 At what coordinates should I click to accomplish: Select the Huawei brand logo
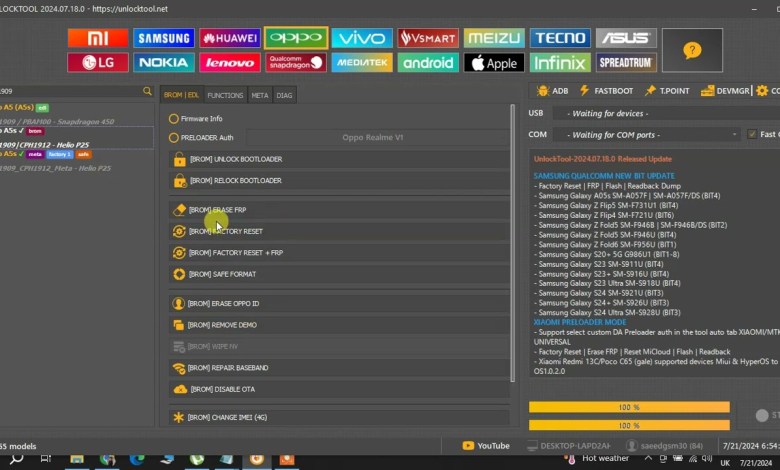[229, 38]
